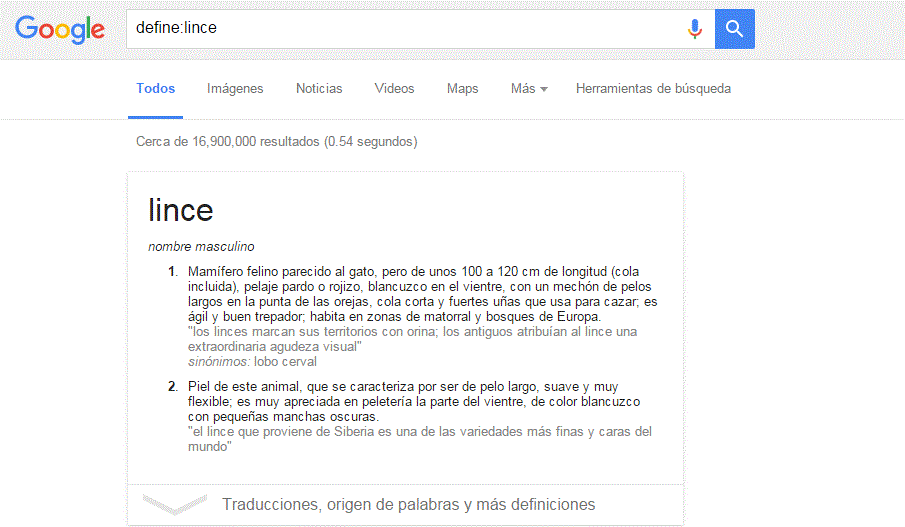
Task: Go to the Videos tab
Action: click(x=394, y=88)
